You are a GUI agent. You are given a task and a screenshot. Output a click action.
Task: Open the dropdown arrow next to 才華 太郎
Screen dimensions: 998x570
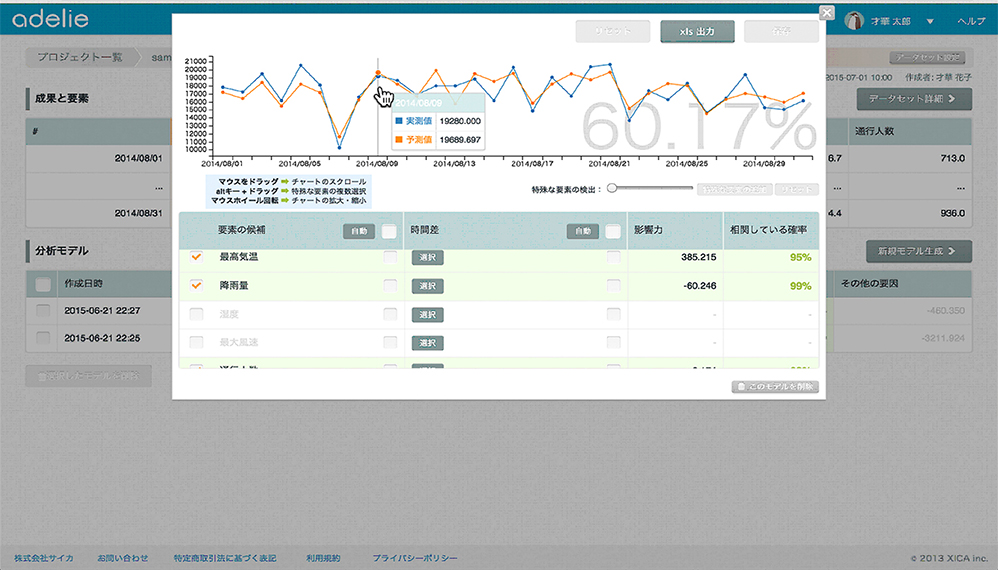930,22
